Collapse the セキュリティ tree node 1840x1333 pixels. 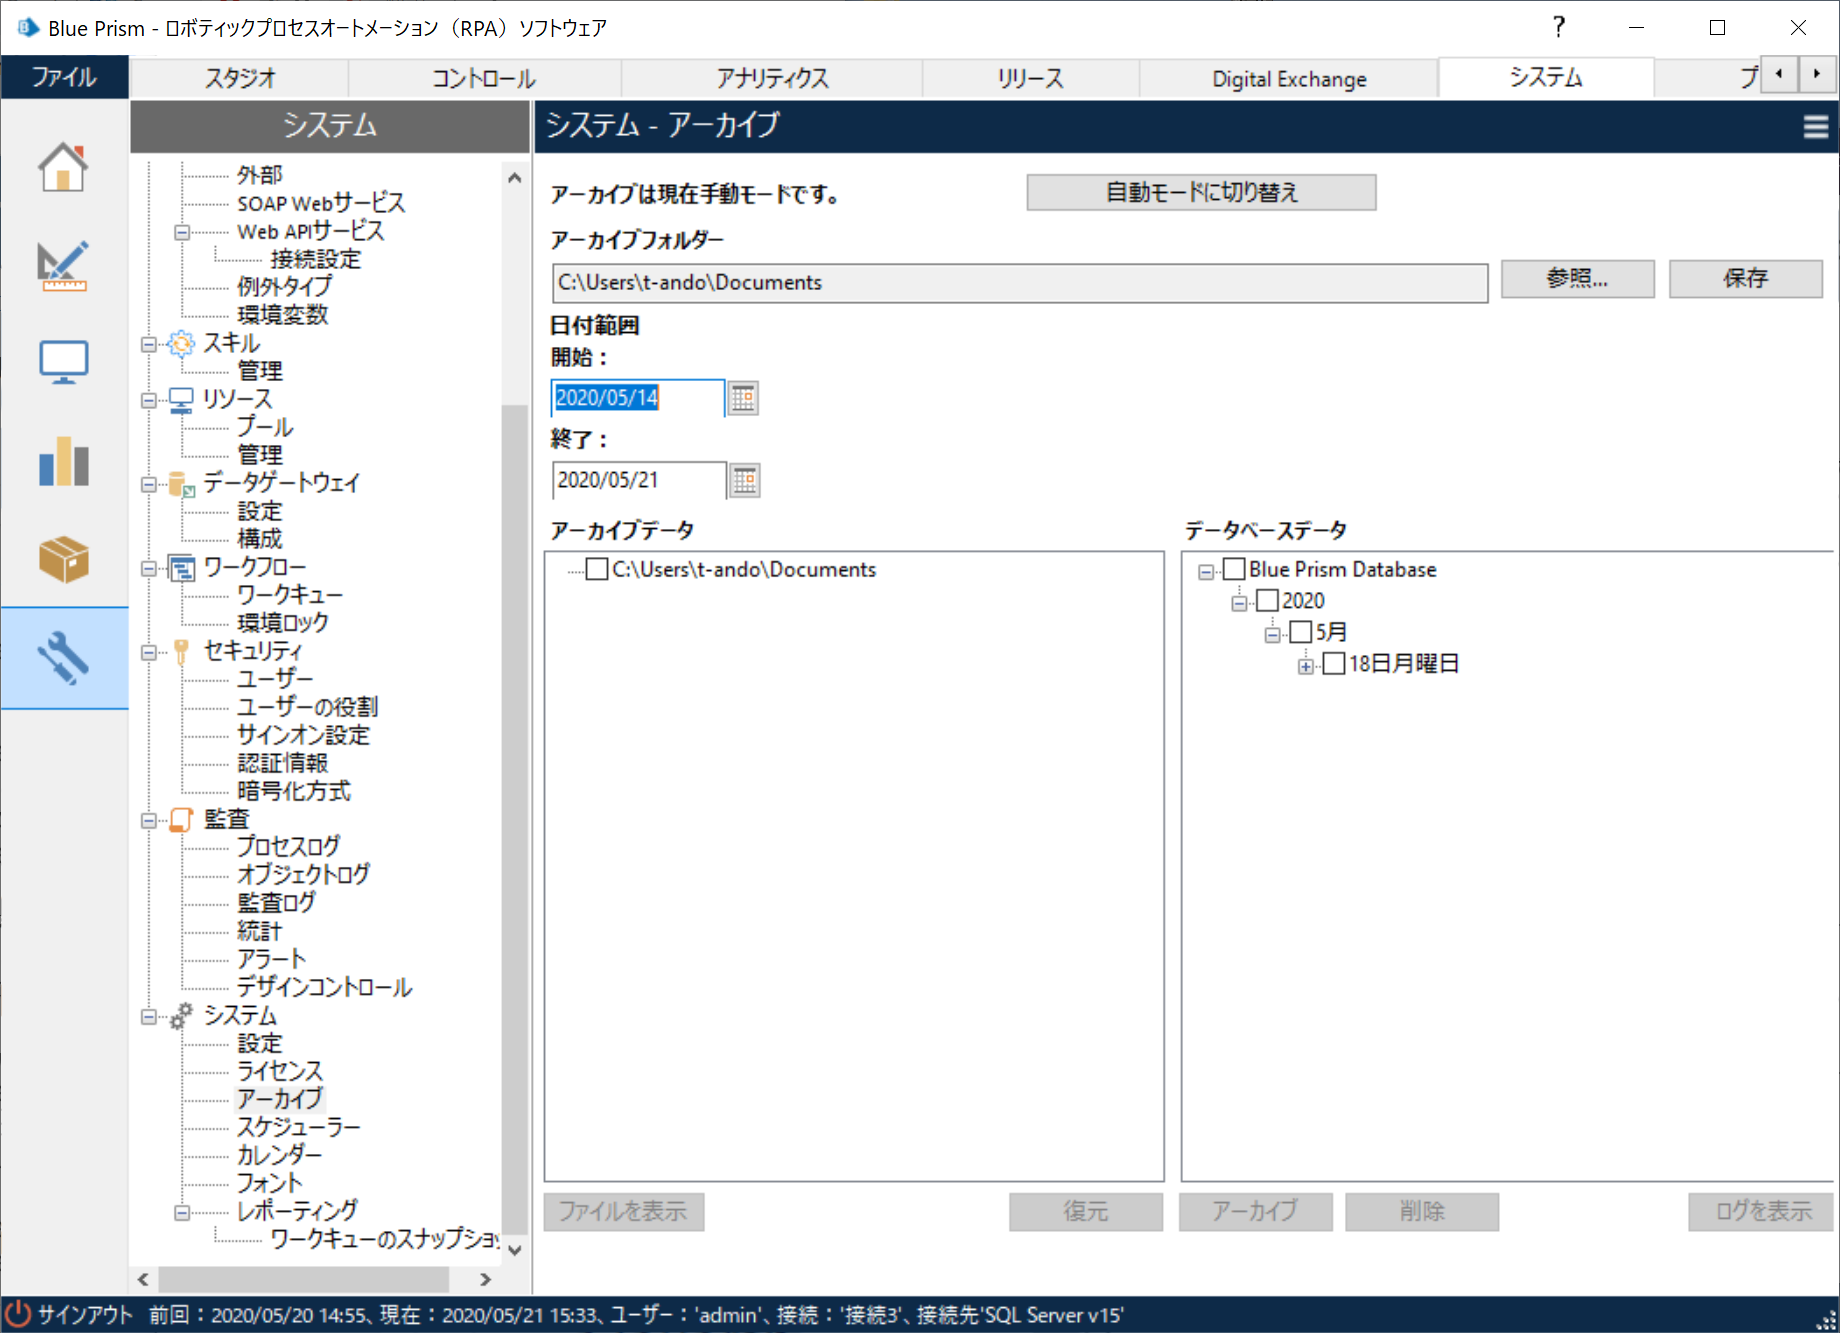pos(149,652)
